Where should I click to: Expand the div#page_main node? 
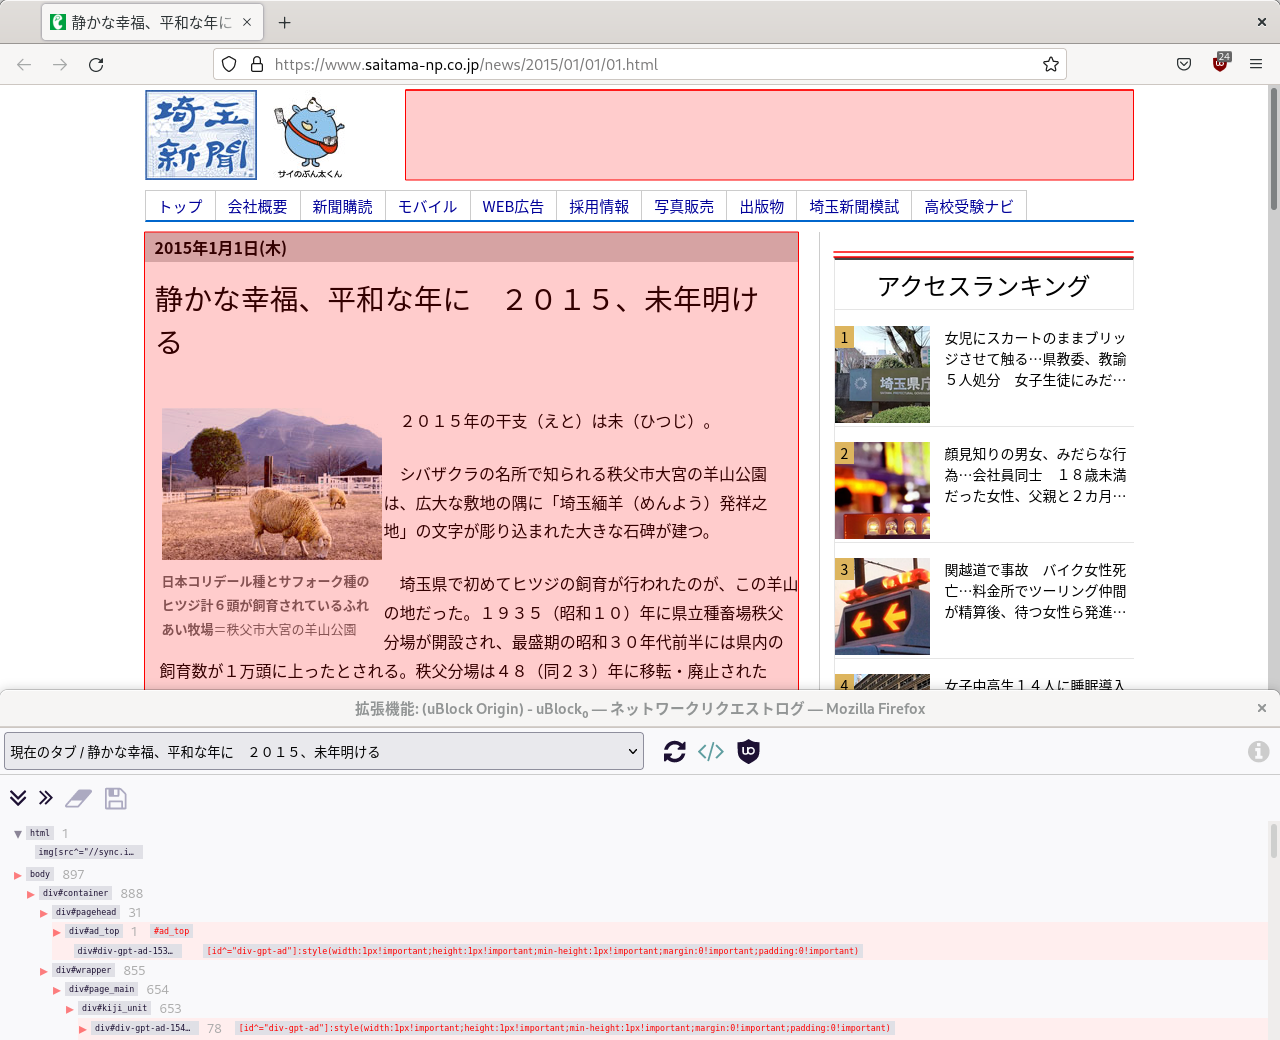click(x=57, y=990)
